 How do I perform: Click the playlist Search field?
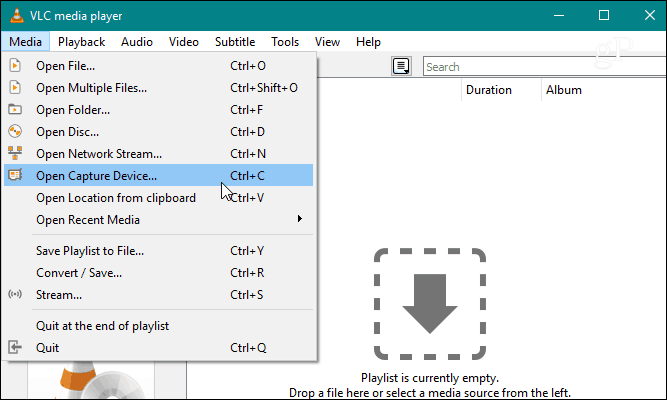[x=544, y=66]
